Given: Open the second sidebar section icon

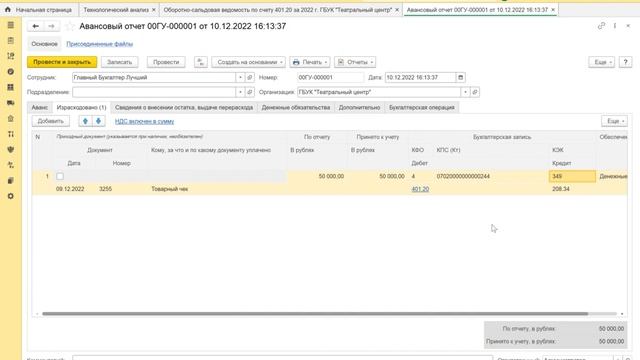Looking at the screenshot, I should point(11,40).
